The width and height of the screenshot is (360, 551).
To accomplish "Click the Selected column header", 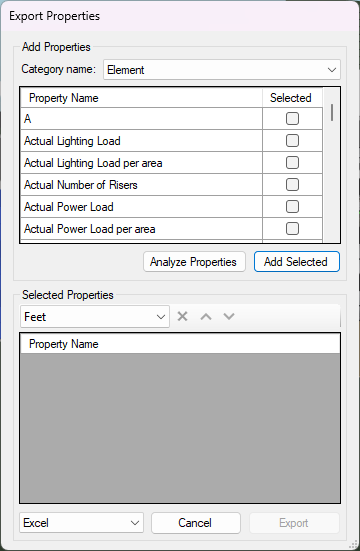I will point(291,98).
